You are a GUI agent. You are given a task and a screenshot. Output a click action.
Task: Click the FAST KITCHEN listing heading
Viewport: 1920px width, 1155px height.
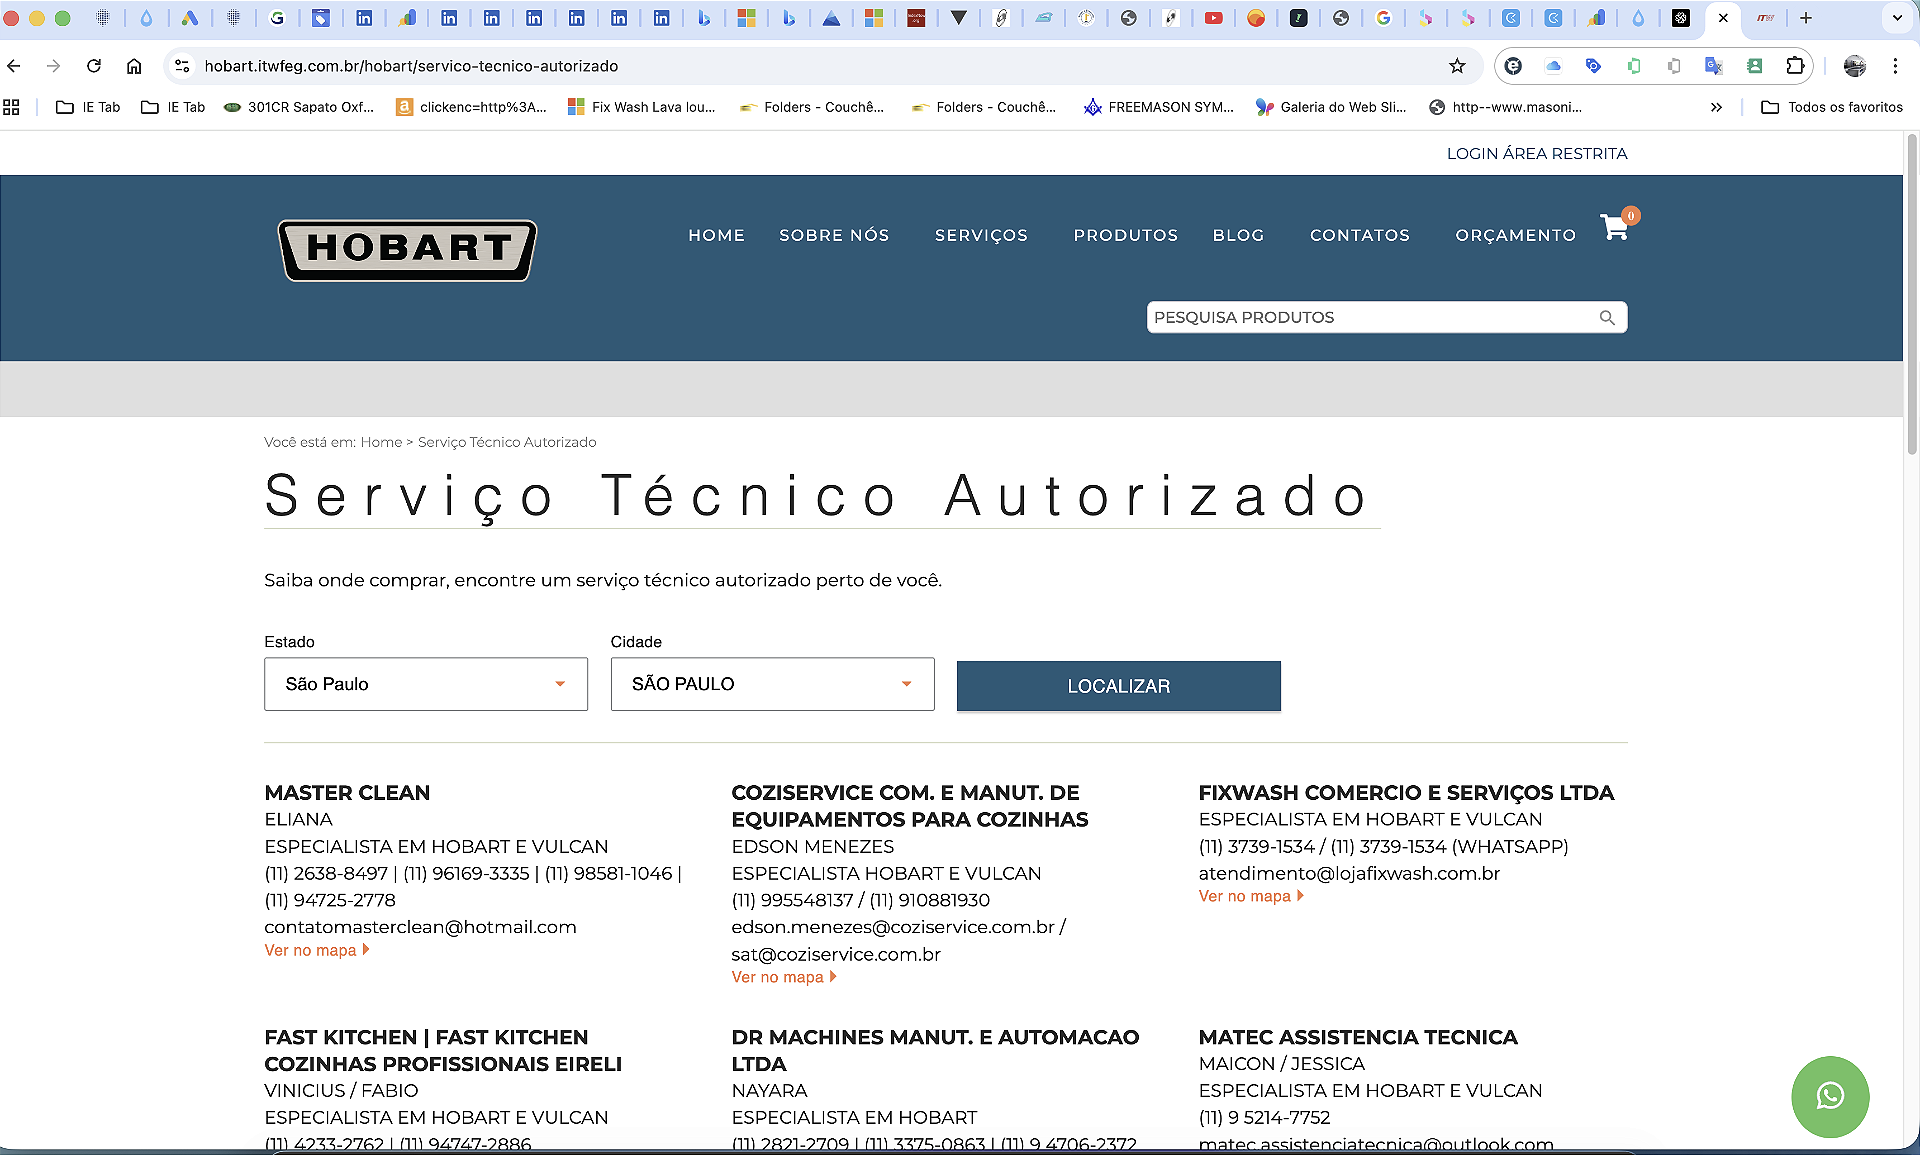coord(443,1050)
